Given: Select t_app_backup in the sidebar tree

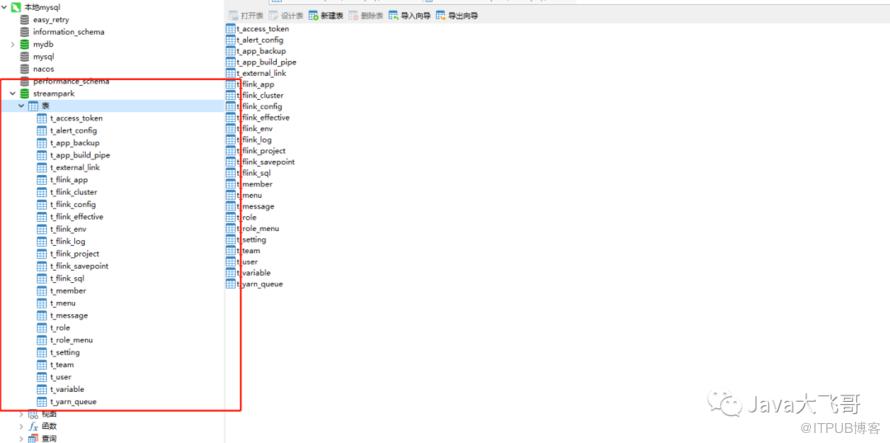Looking at the screenshot, I should pos(75,143).
